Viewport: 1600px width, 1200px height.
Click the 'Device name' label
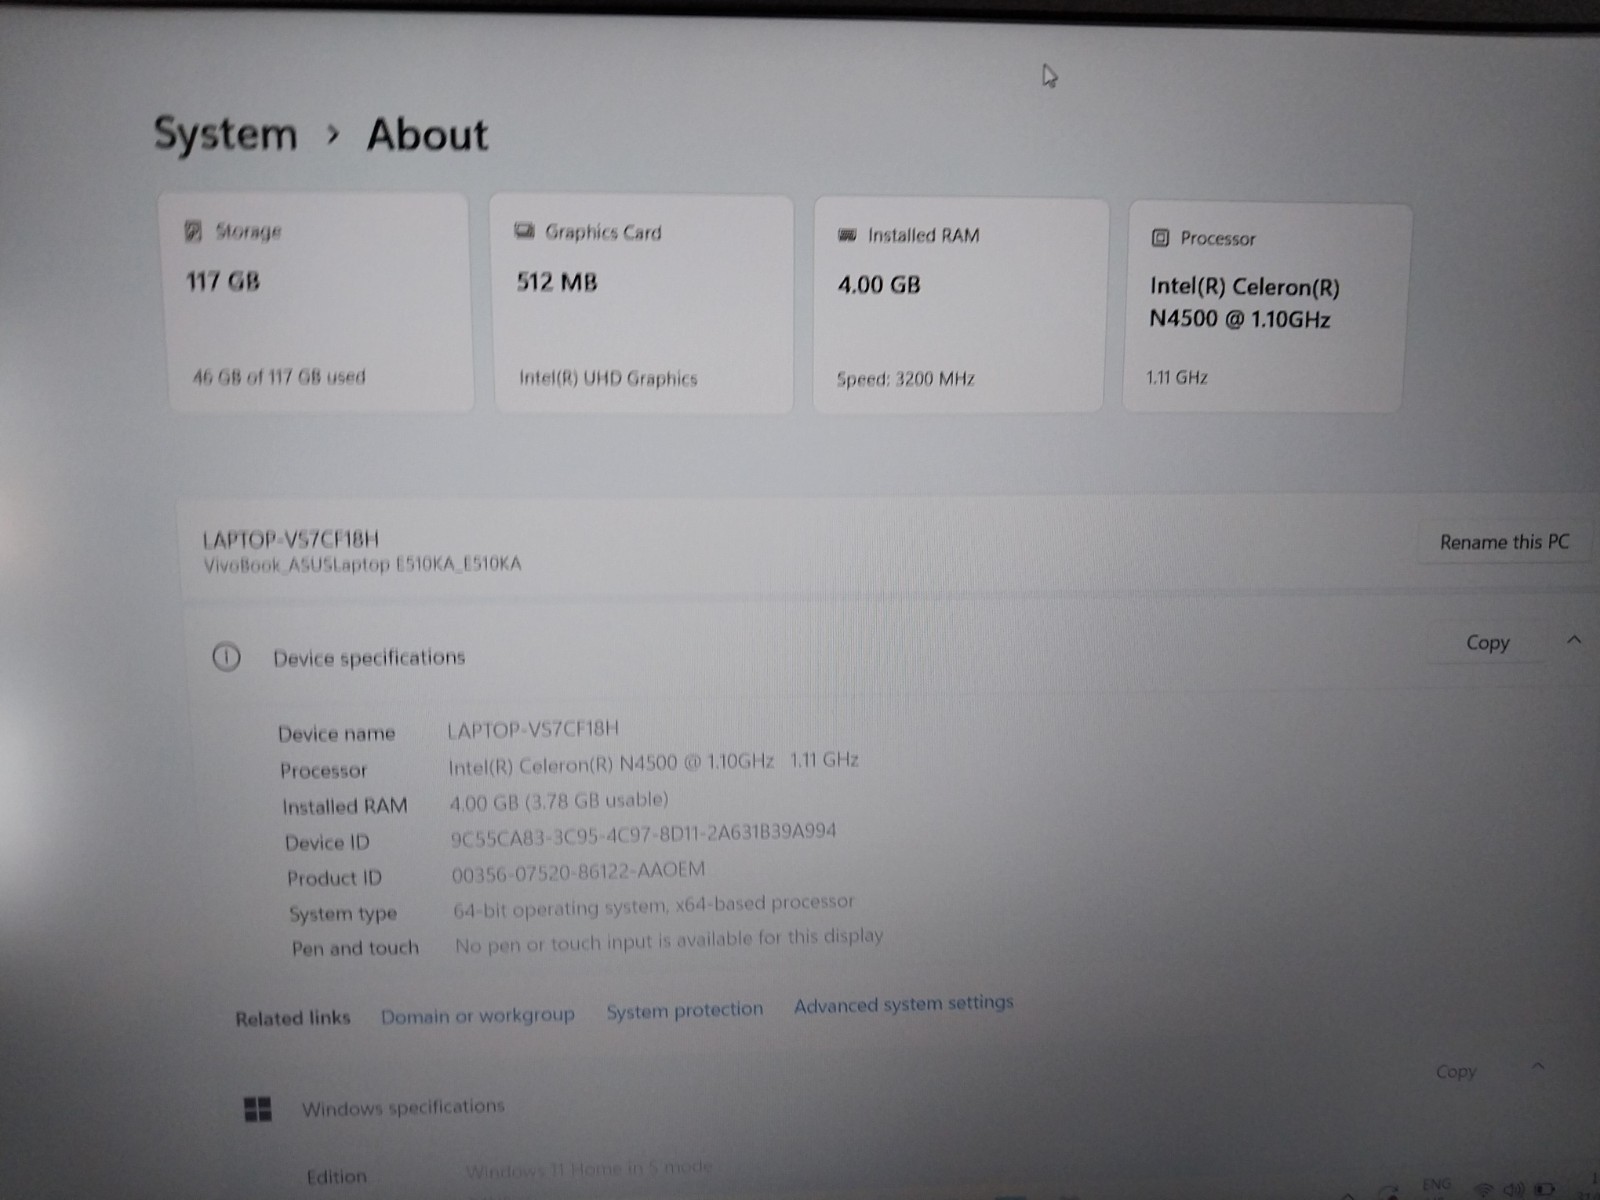pyautogui.click(x=336, y=734)
